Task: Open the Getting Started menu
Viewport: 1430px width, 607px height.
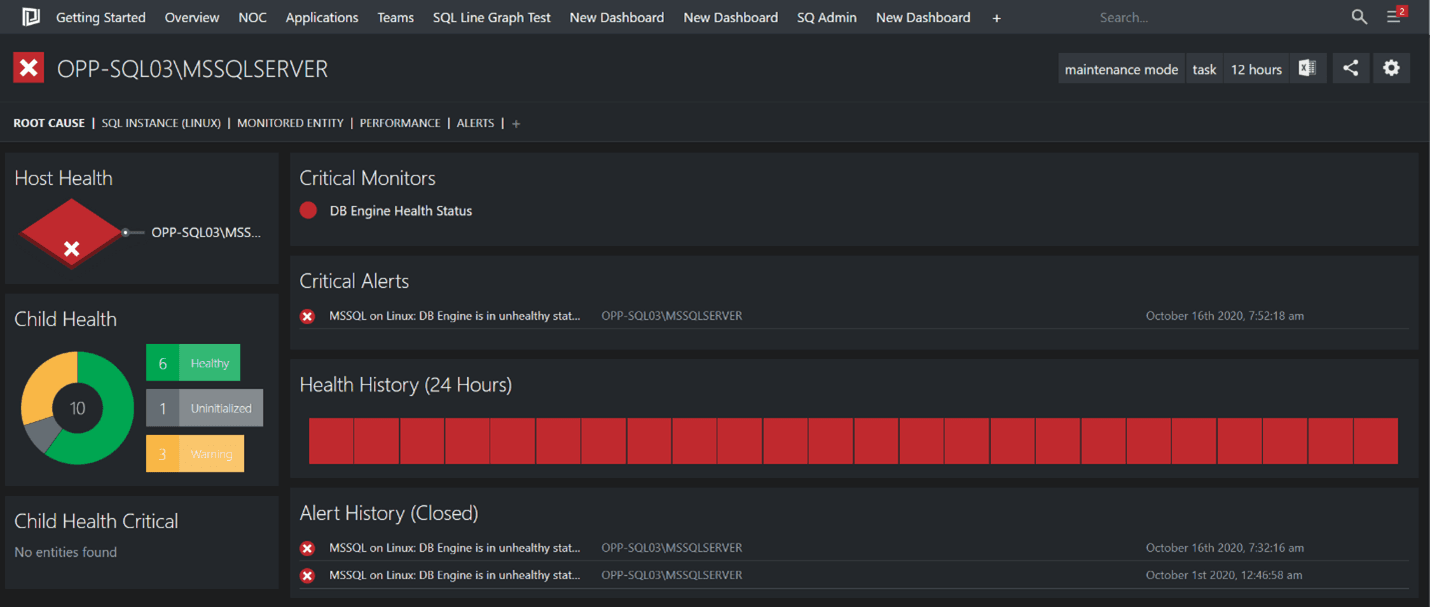Action: pyautogui.click(x=101, y=17)
